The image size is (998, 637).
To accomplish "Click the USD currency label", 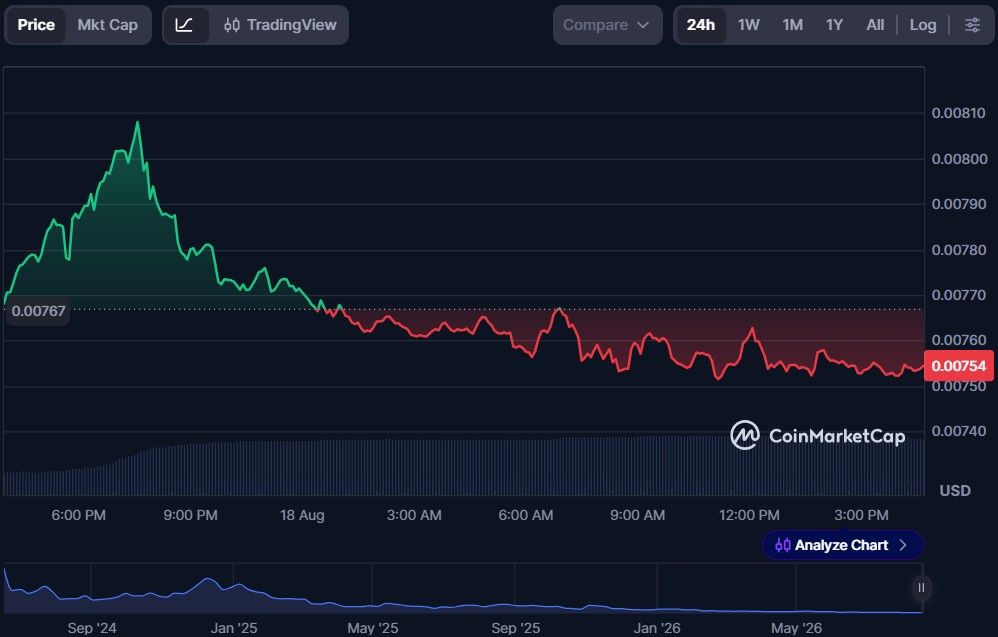I will (x=955, y=491).
